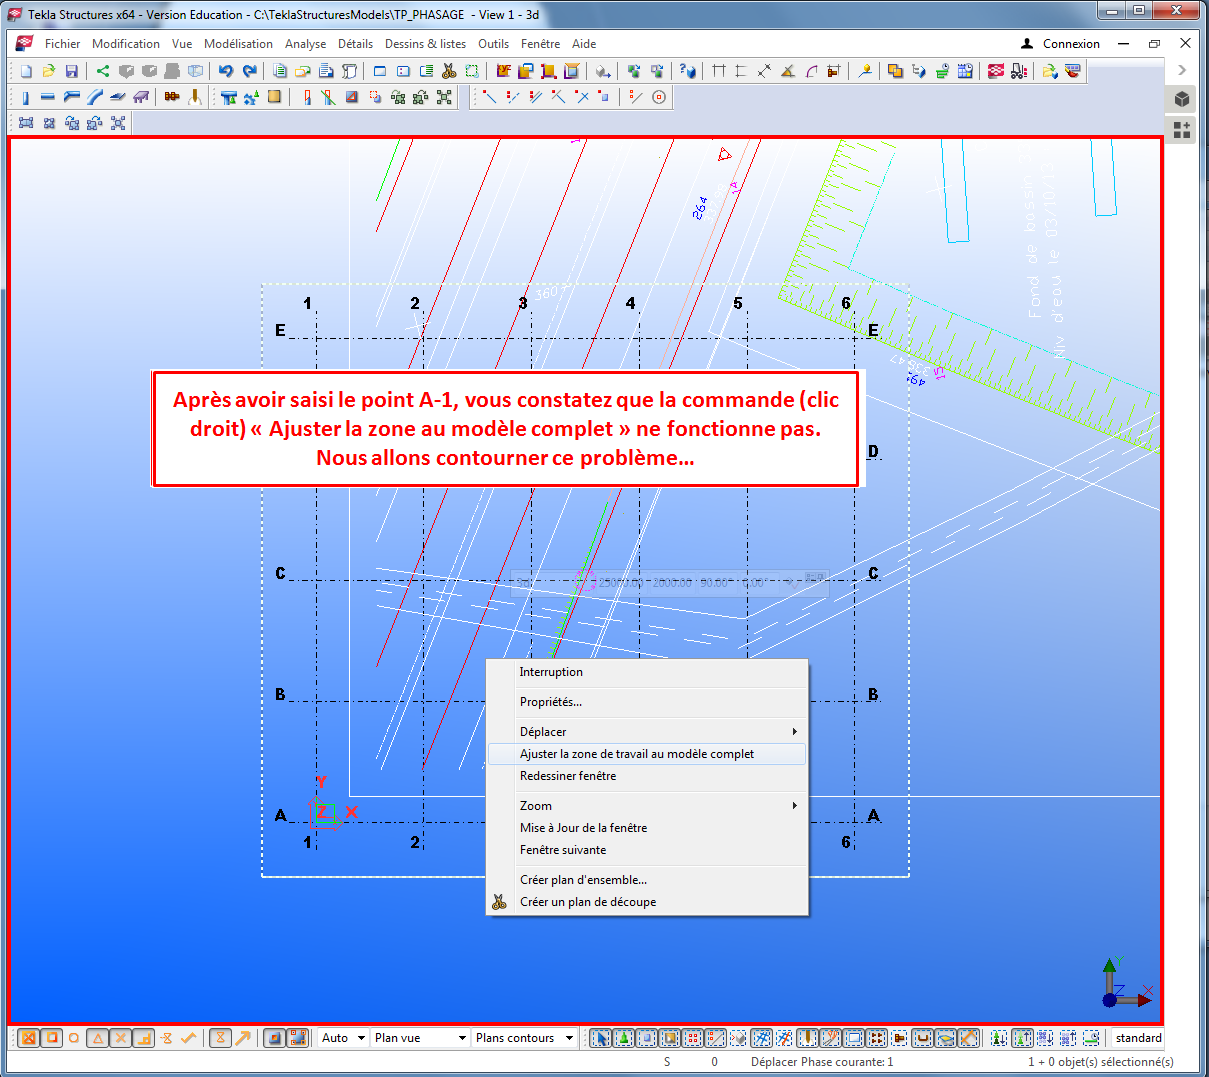The image size is (1209, 1077).
Task: Save the model with the diskette icon
Action: pos(71,71)
